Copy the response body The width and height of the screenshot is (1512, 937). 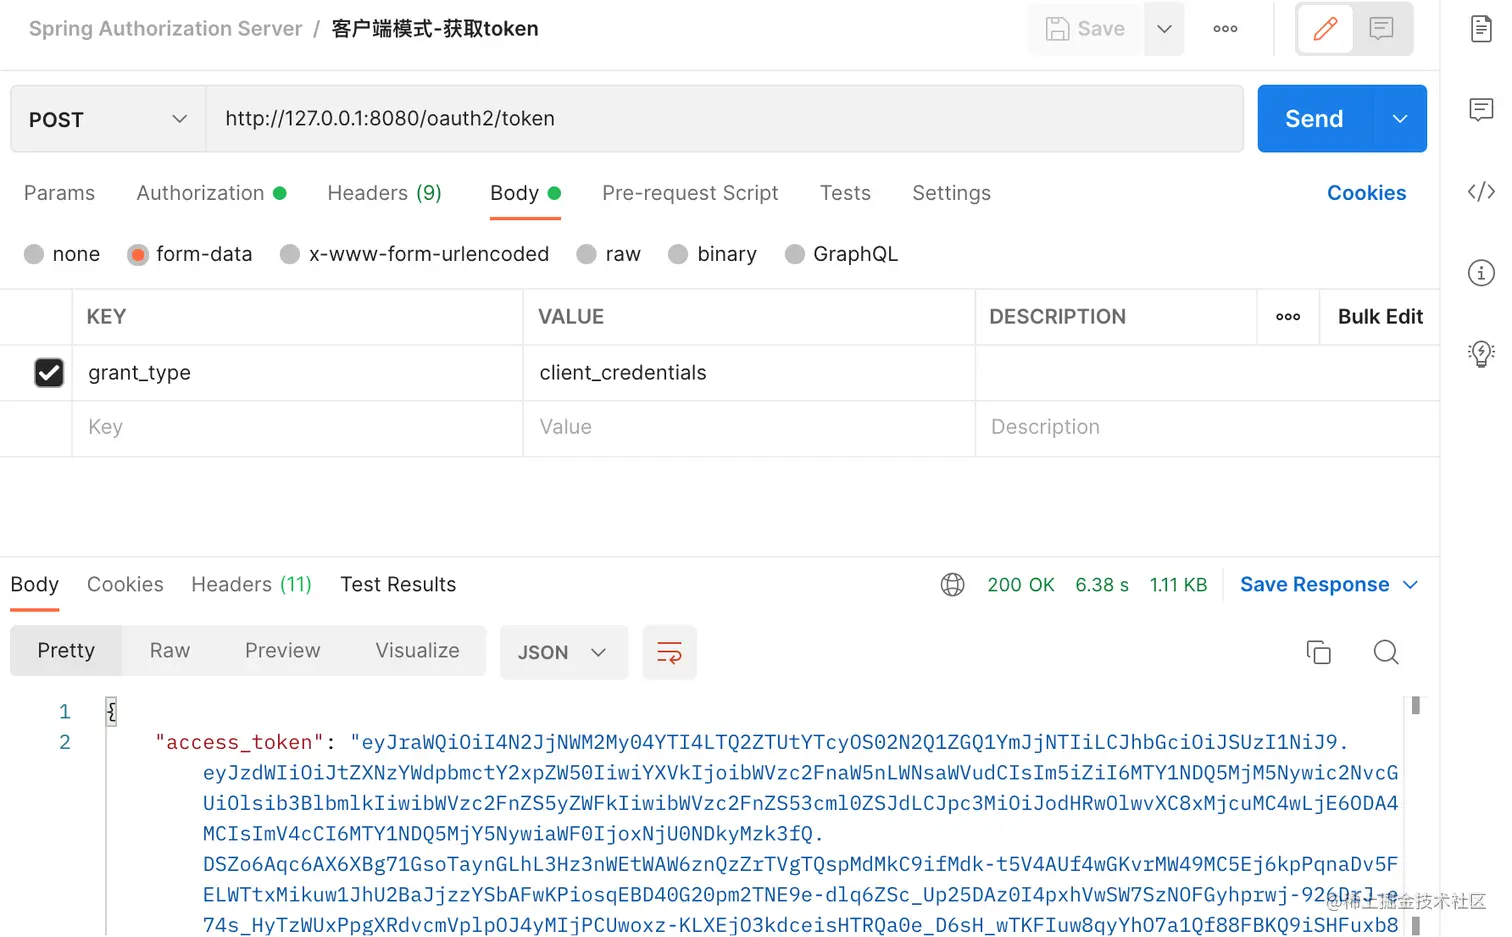pos(1319,652)
